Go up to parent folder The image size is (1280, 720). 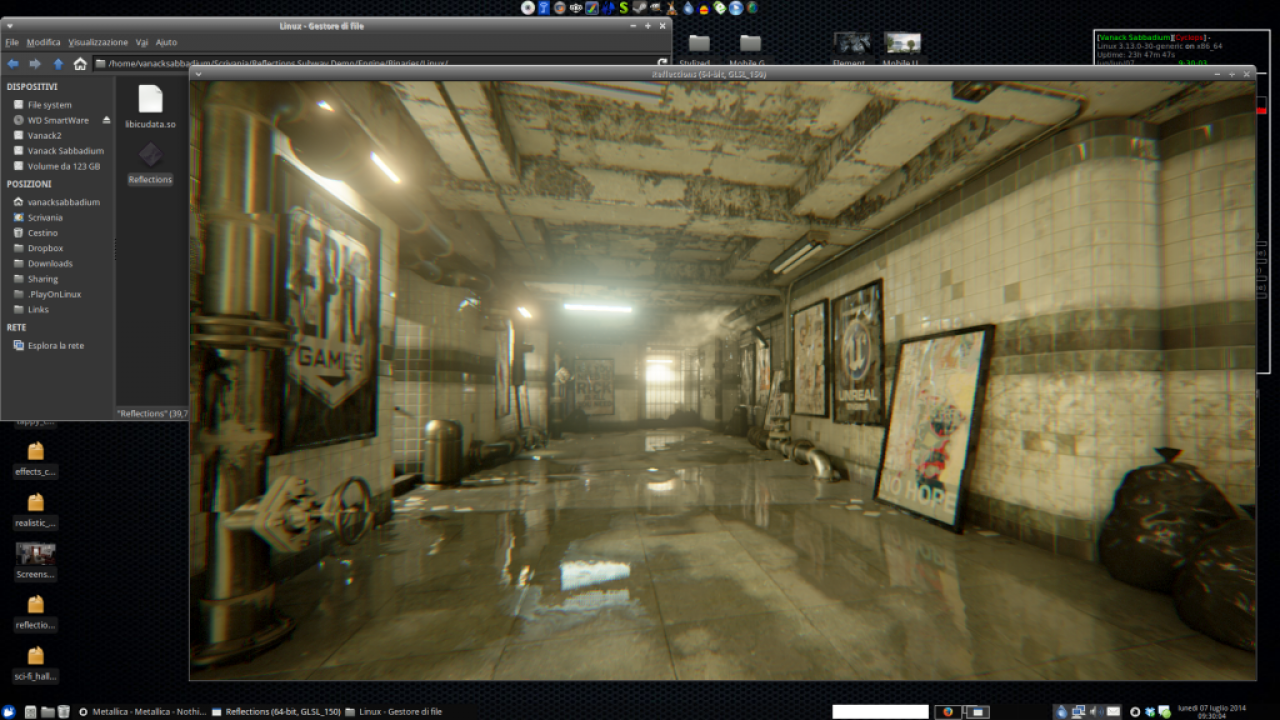click(58, 63)
